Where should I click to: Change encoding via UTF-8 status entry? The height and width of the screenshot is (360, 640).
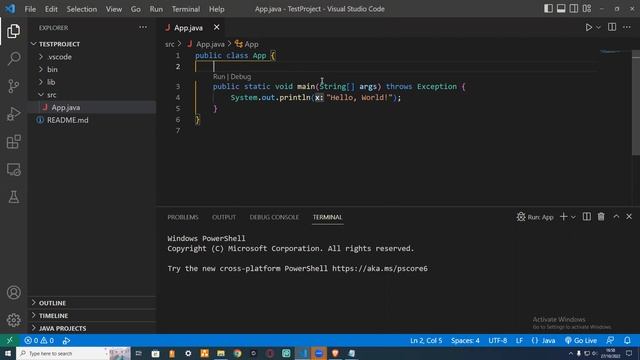click(498, 340)
